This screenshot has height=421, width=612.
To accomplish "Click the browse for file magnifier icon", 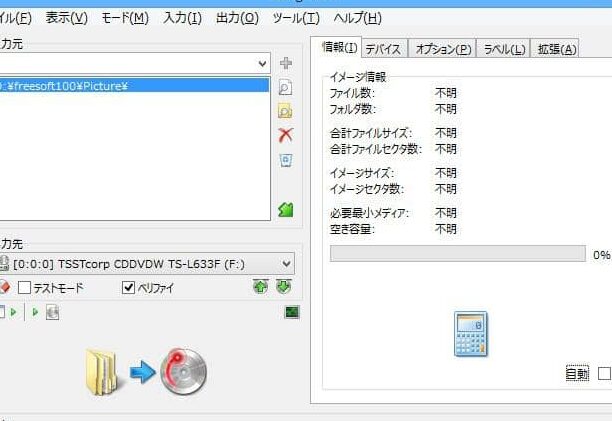I will point(285,87).
